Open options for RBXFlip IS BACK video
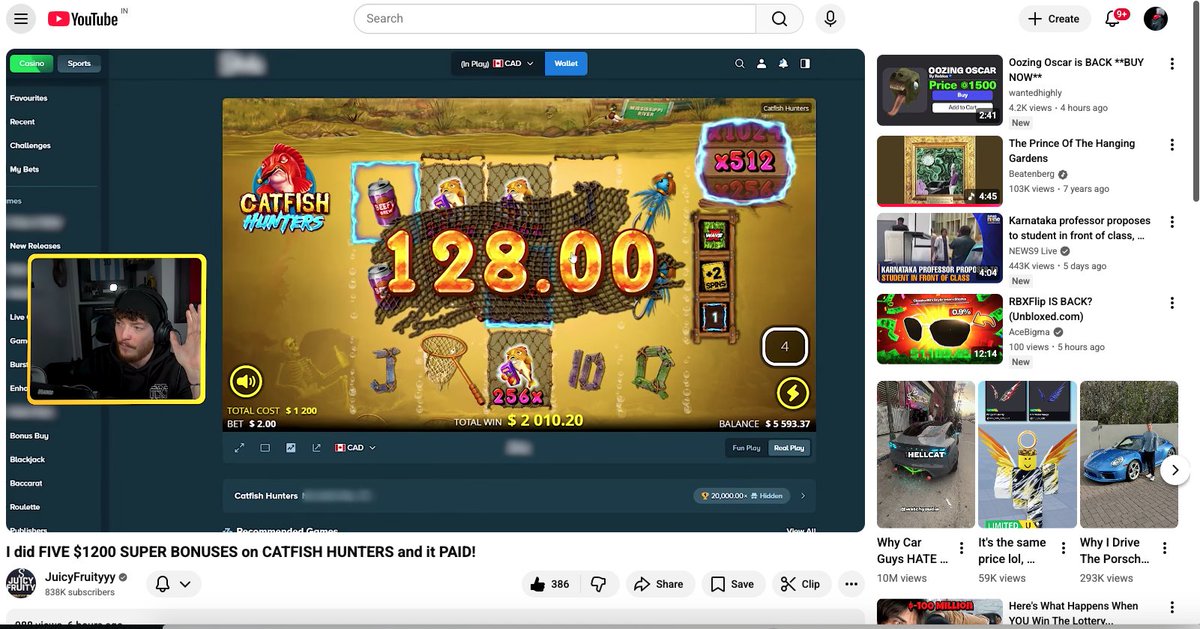 [1171, 302]
